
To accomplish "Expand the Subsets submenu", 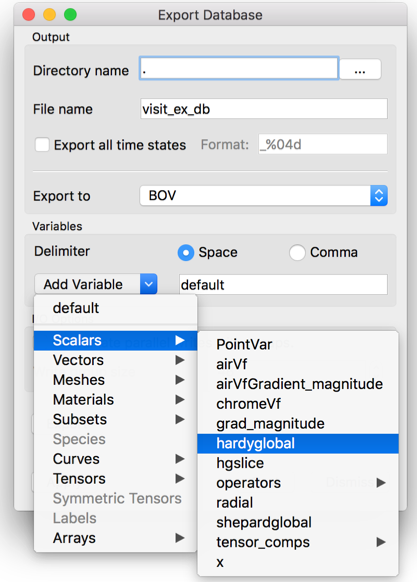I will 115,419.
